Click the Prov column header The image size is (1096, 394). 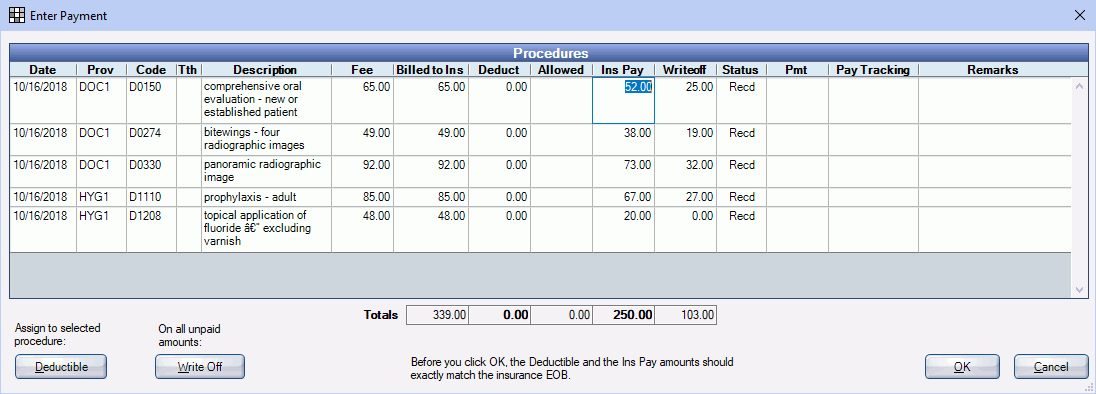[x=101, y=70]
